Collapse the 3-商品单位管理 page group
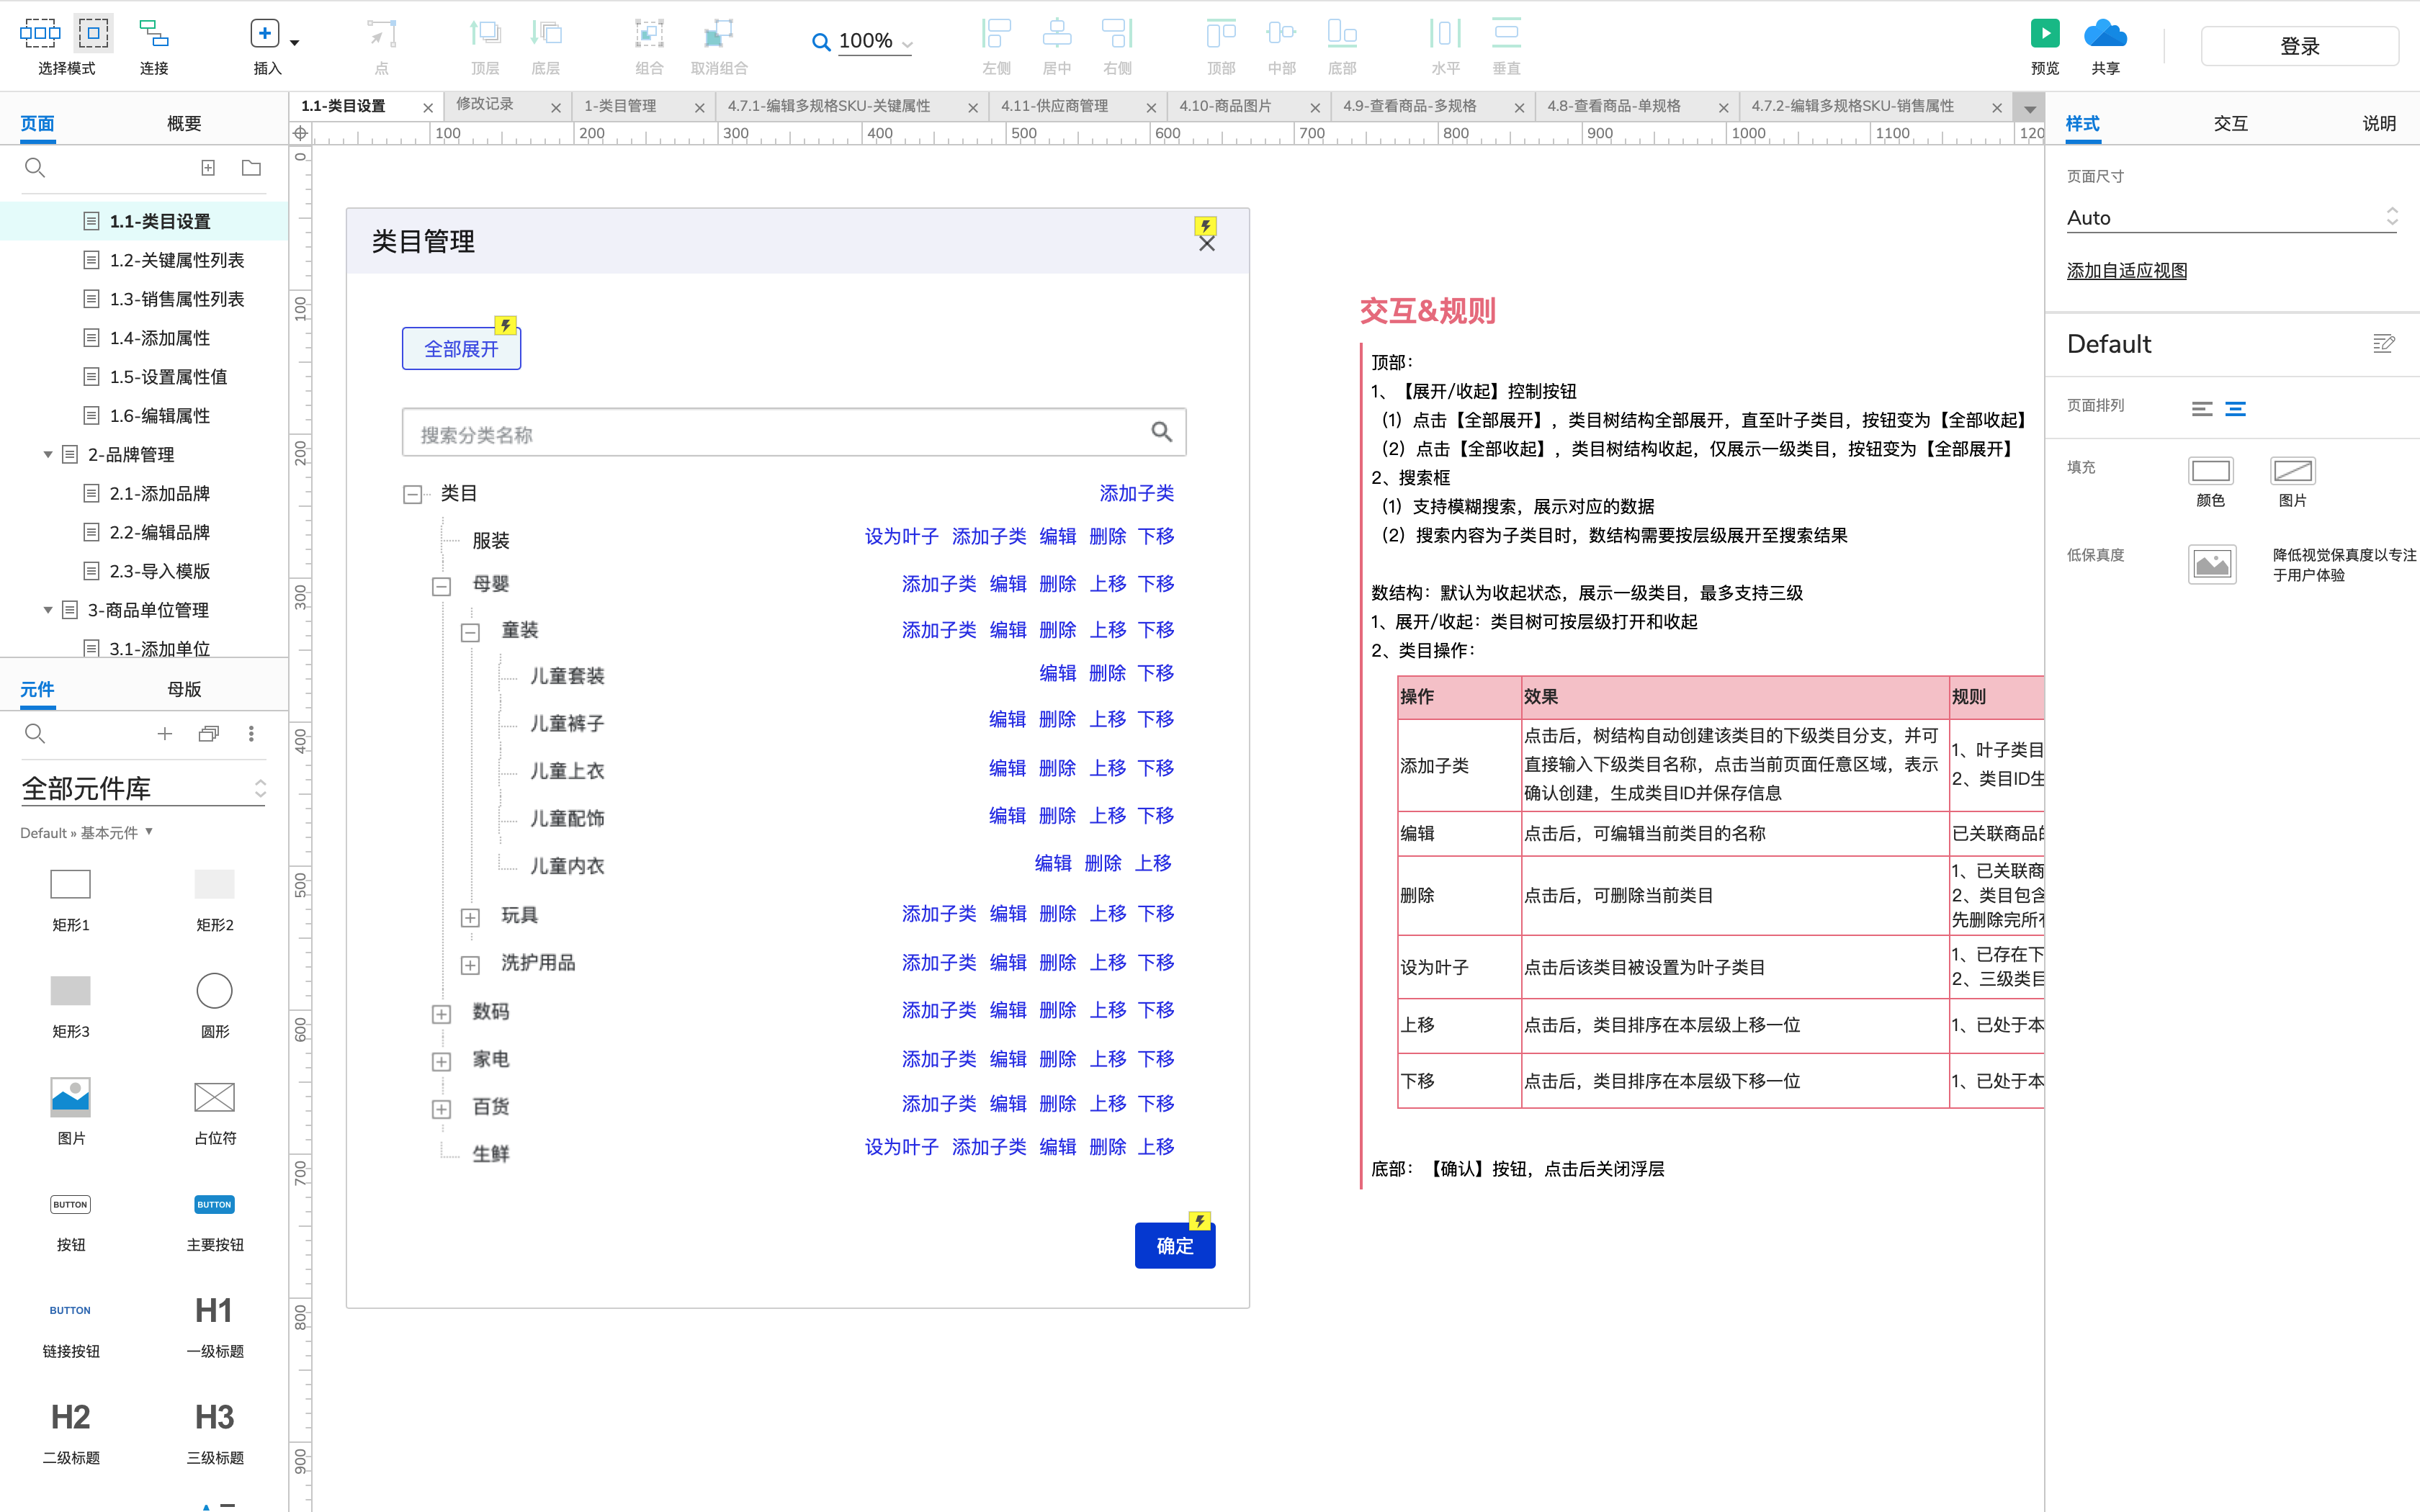The image size is (2420, 1512). coord(47,610)
